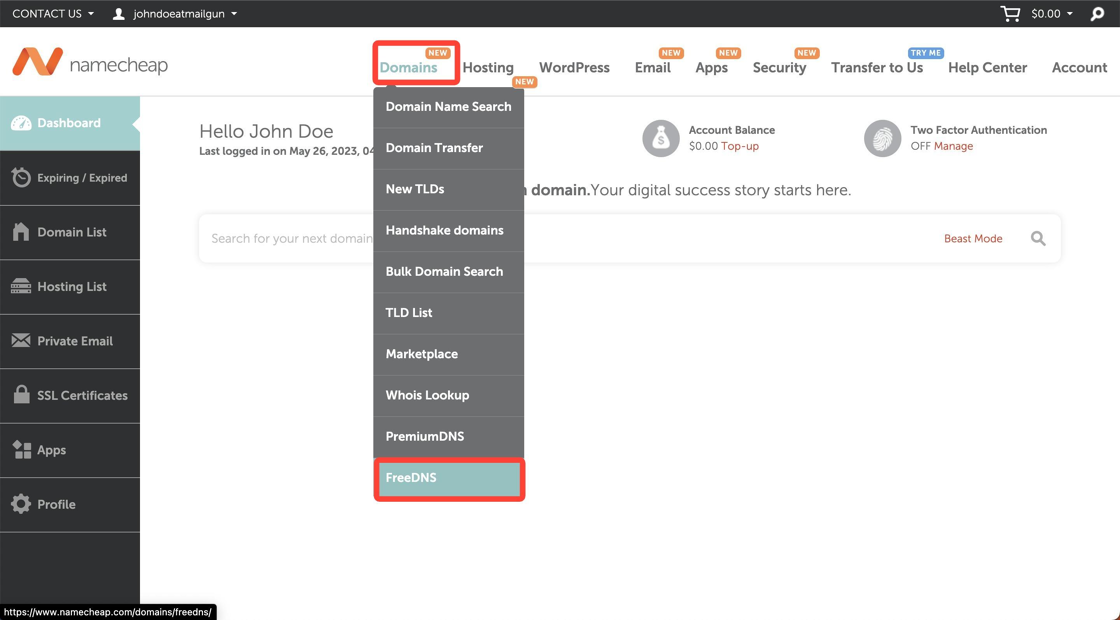Open the johndoeatmailgun account dropdown
The width and height of the screenshot is (1120, 620).
coord(185,14)
